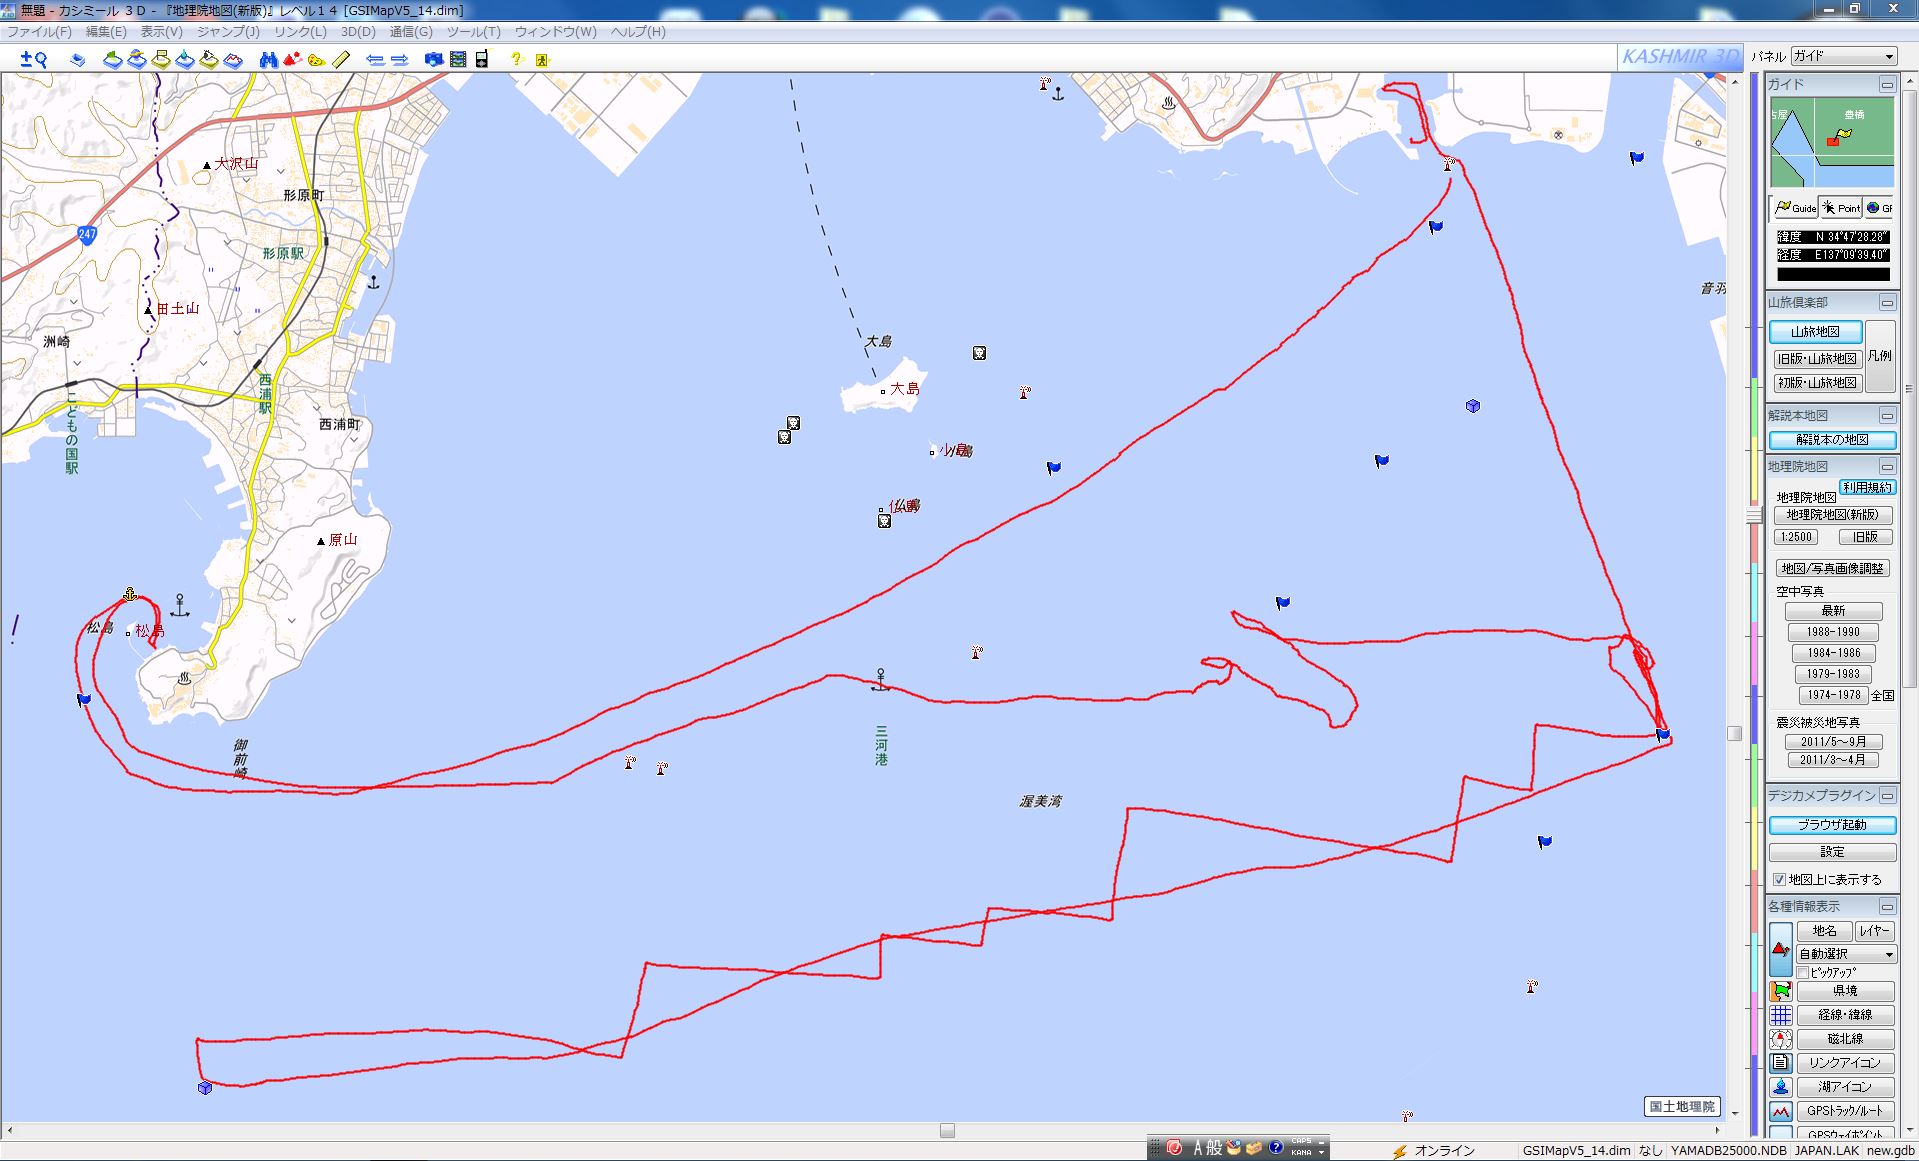Screen dimensions: 1919x1161
Task: Click the 利用規約 terms button
Action: (x=1867, y=488)
